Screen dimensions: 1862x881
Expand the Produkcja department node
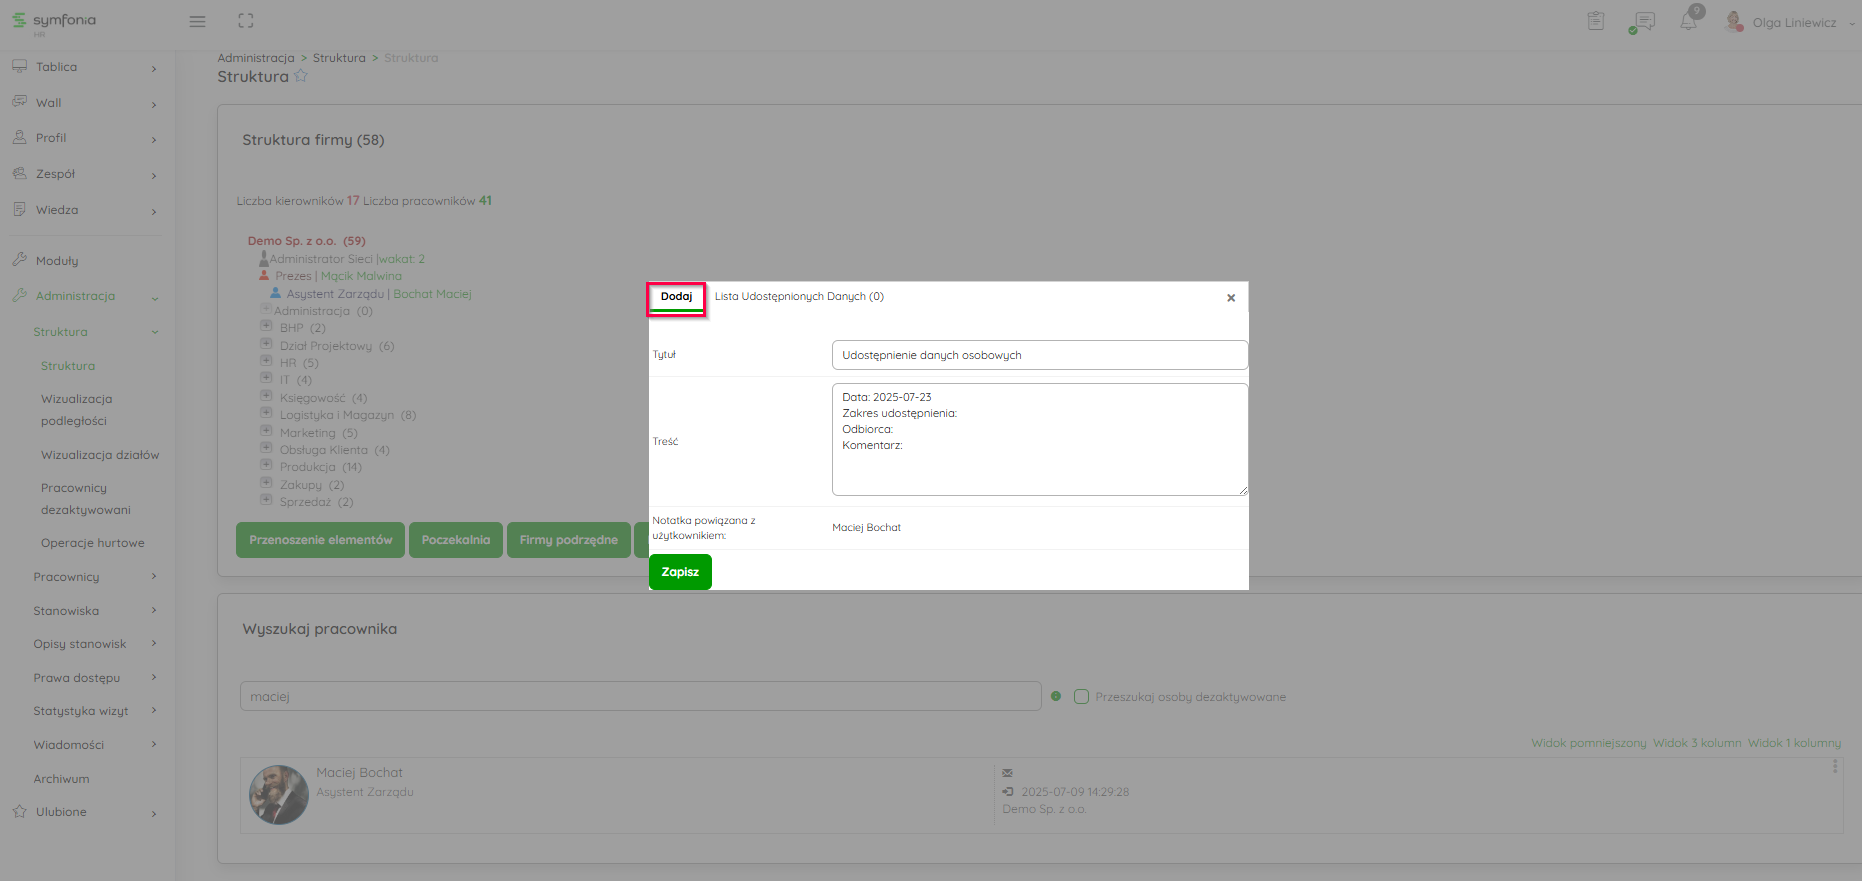266,465
